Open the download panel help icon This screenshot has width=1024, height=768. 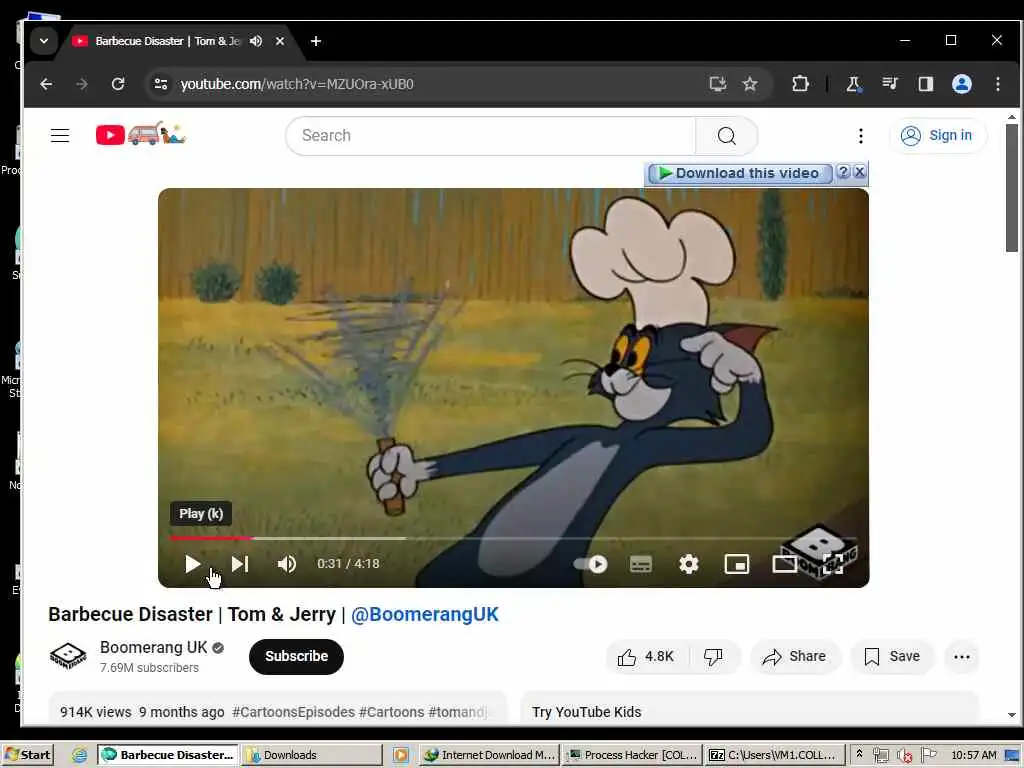pyautogui.click(x=843, y=172)
